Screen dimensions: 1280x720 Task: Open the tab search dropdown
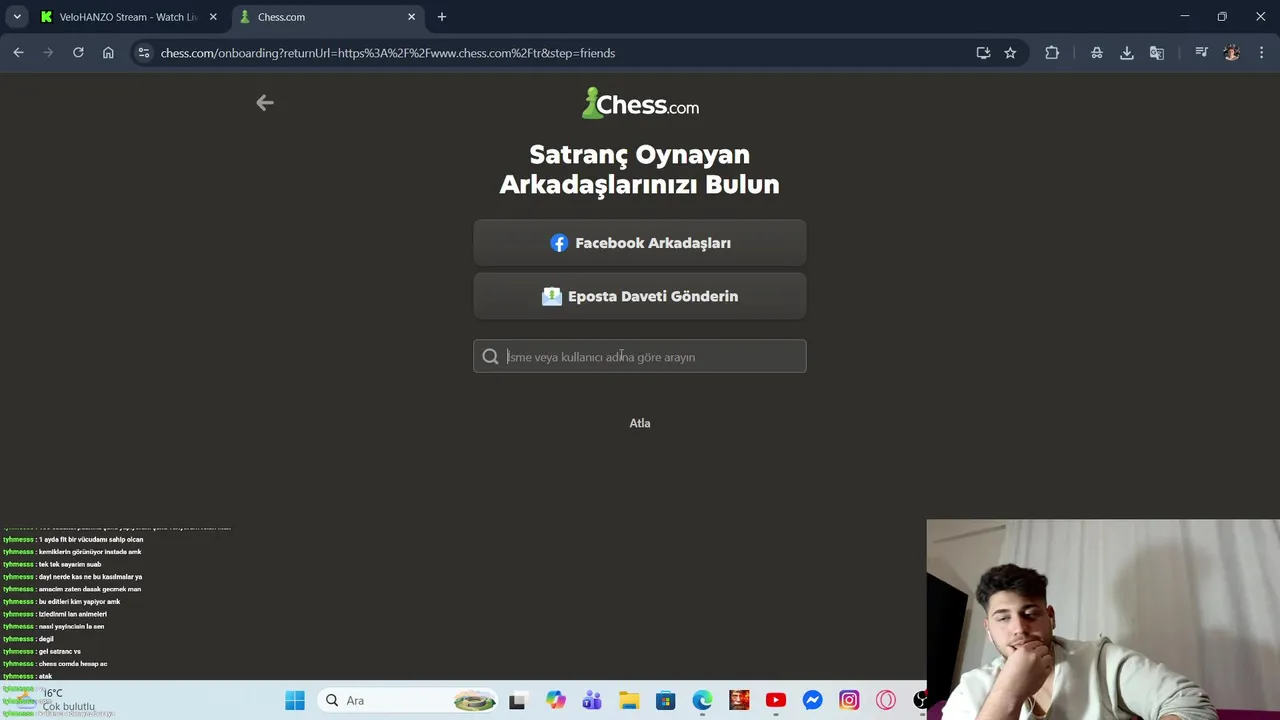(x=17, y=17)
